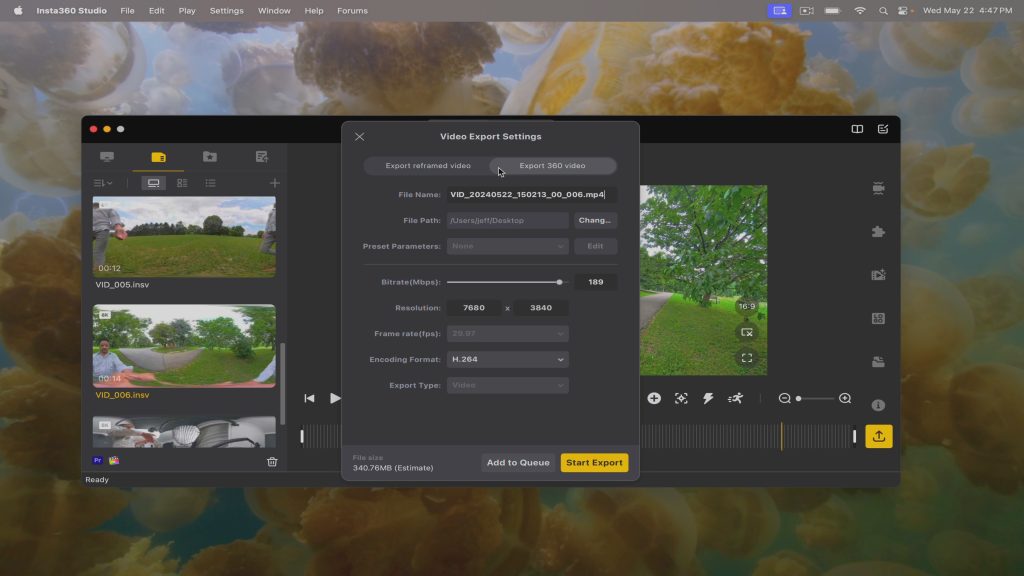Click the running-person motion effect icon
The width and height of the screenshot is (1024, 576).
[x=734, y=397]
